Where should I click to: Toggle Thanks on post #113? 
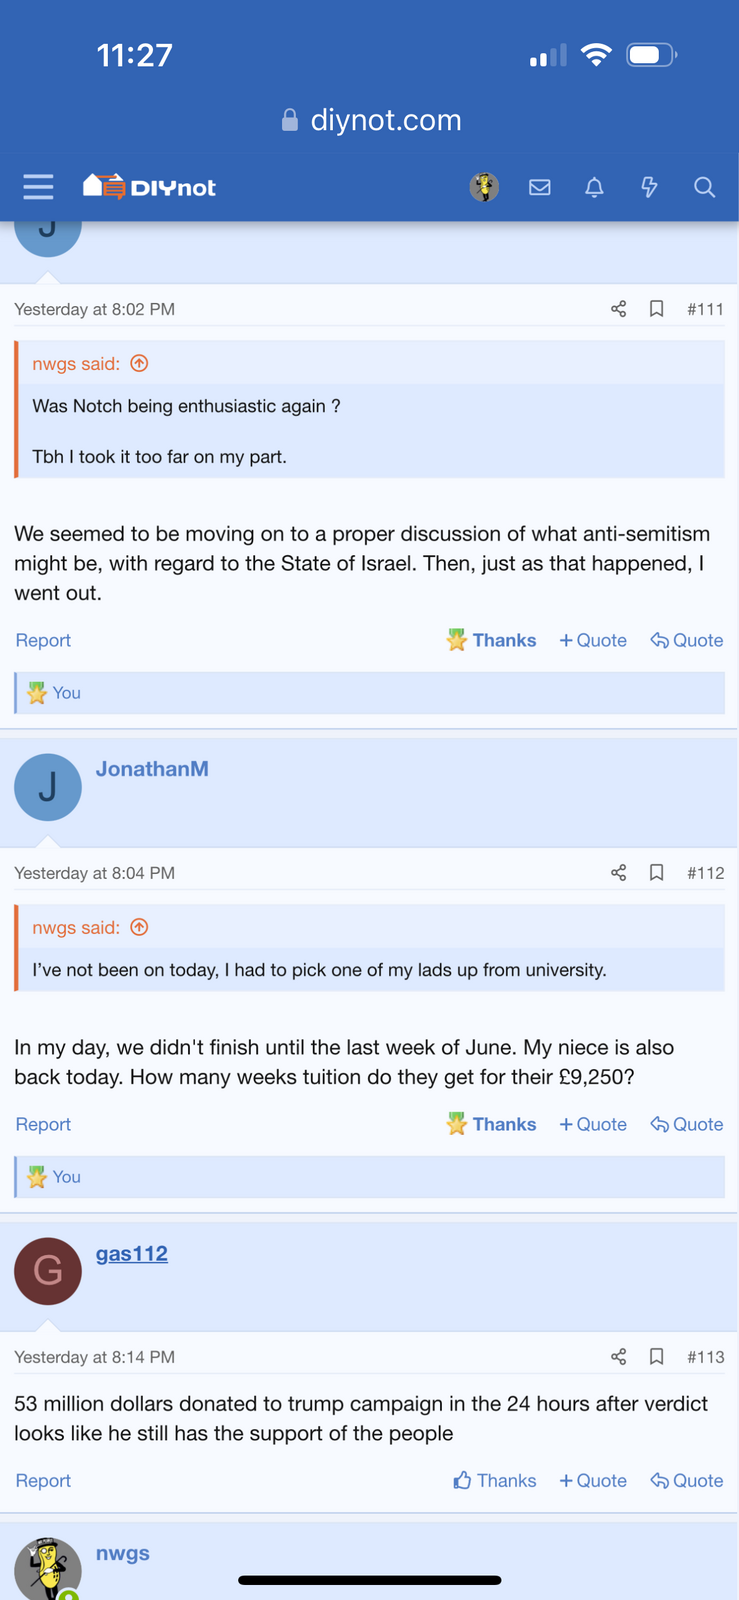(x=495, y=1481)
